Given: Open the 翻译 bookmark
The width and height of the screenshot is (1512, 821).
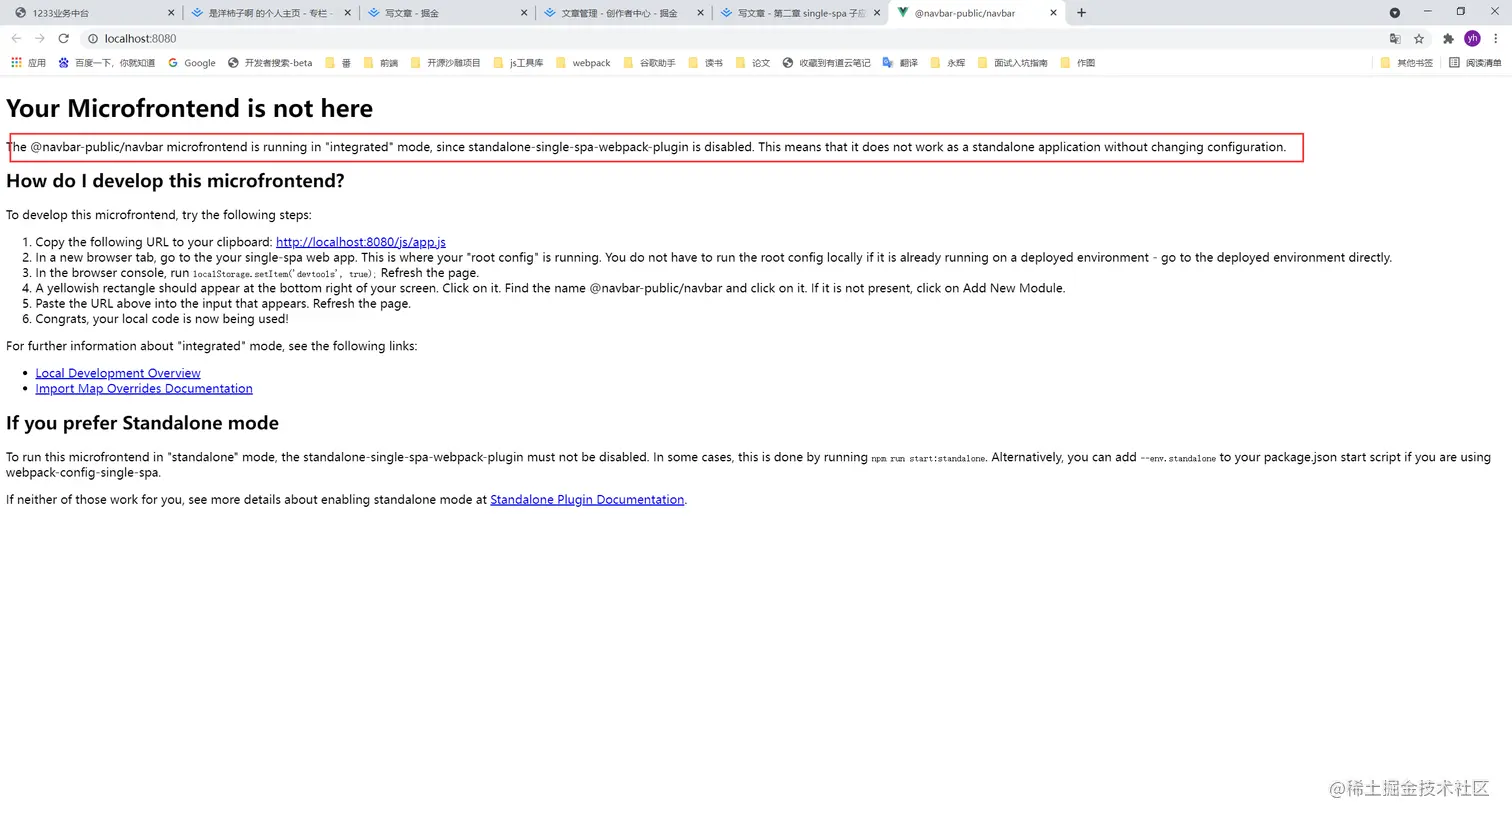Looking at the screenshot, I should (900, 62).
